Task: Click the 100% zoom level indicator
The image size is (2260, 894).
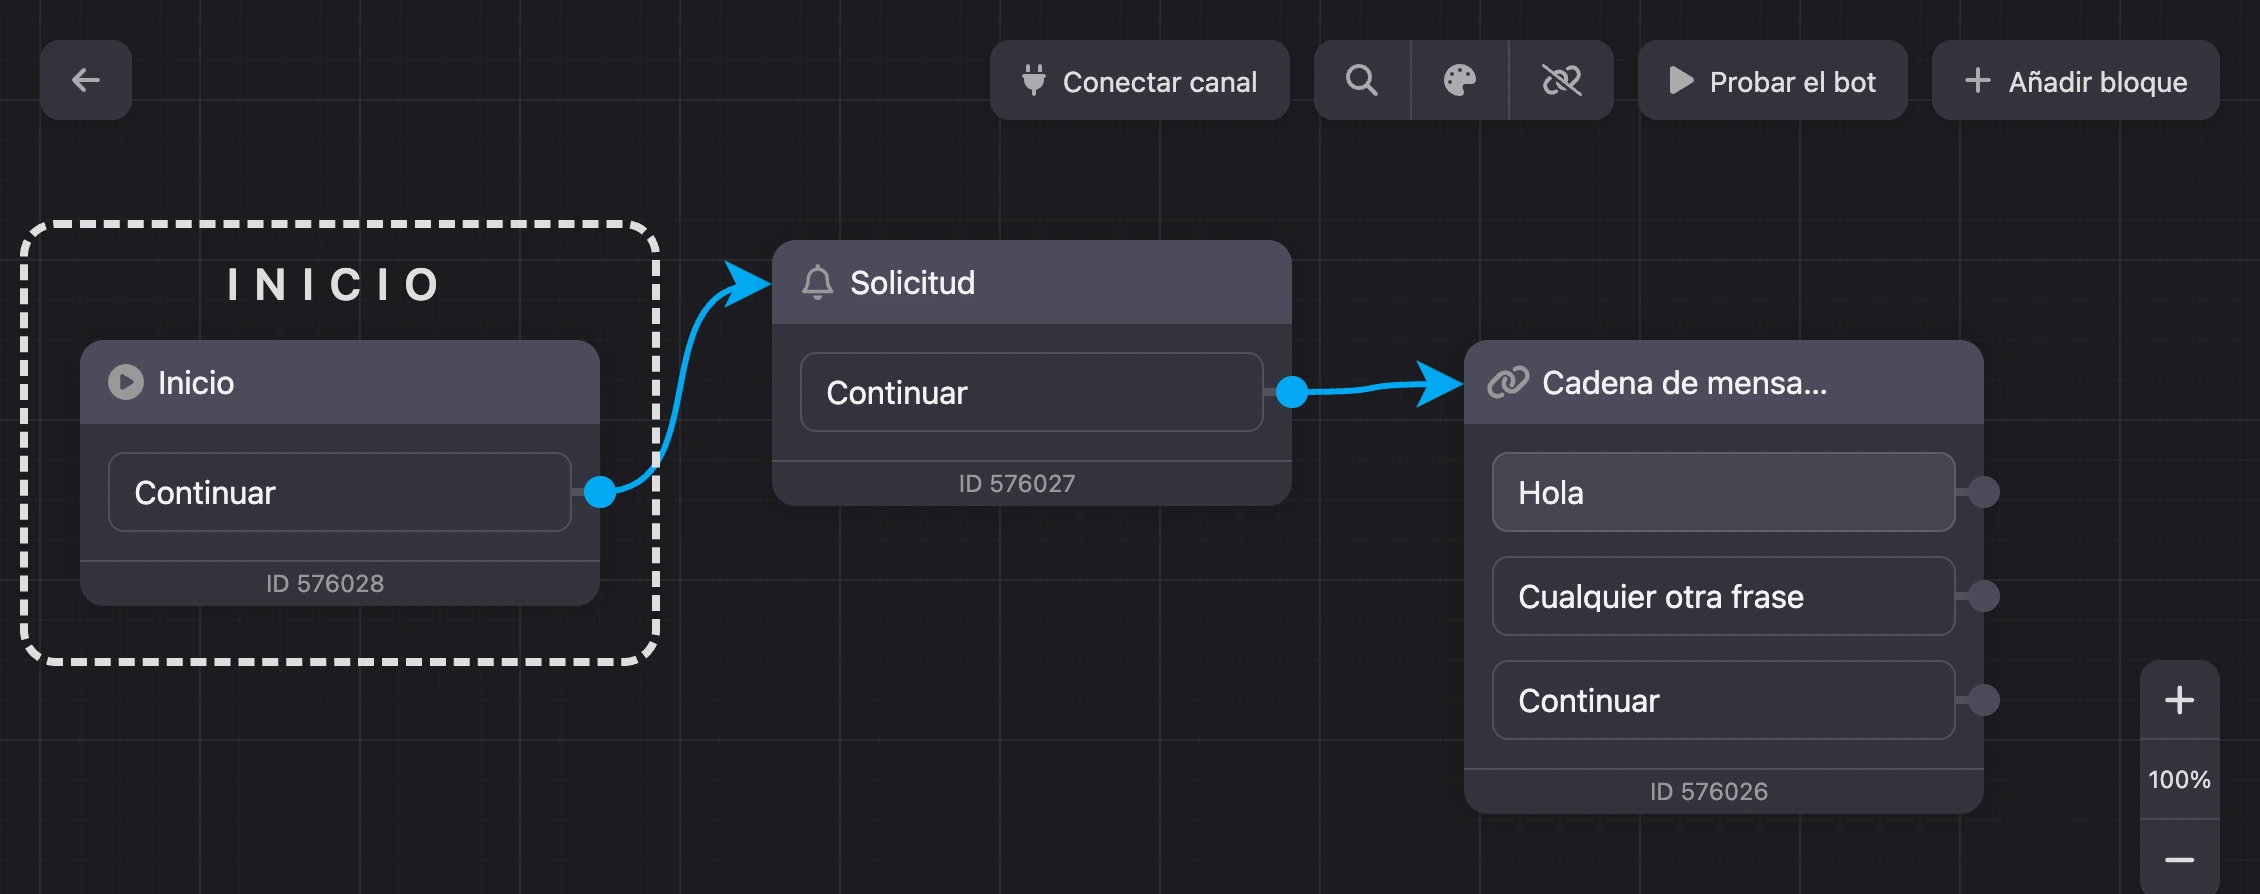Action: tap(2180, 780)
